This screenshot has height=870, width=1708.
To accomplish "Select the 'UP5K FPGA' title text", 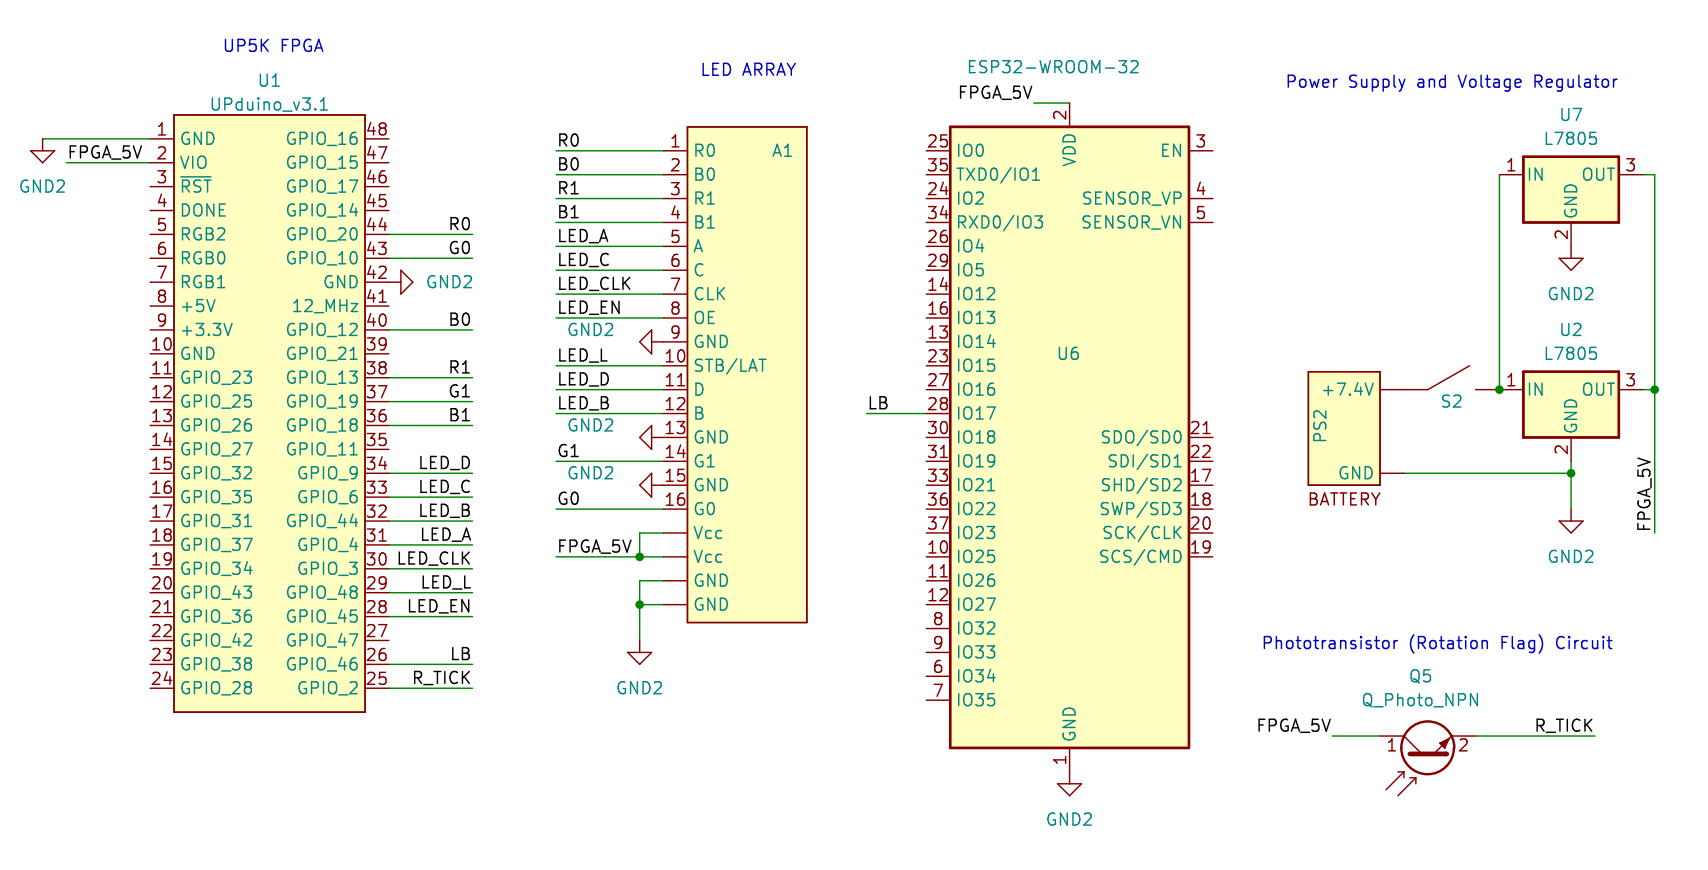I will tap(274, 46).
